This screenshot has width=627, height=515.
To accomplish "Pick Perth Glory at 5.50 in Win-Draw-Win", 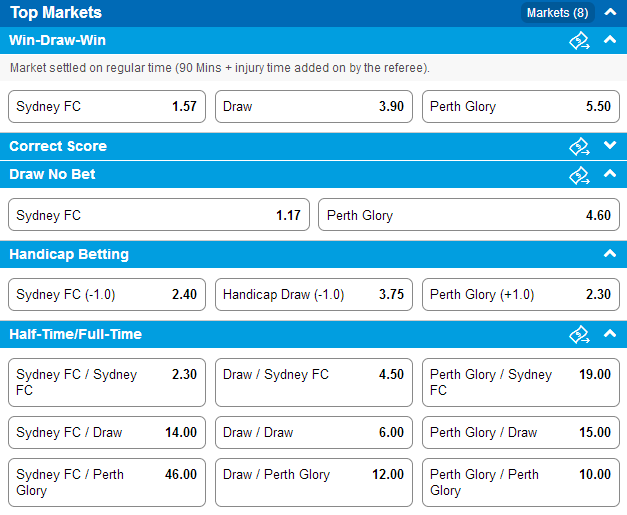I will pos(521,106).
